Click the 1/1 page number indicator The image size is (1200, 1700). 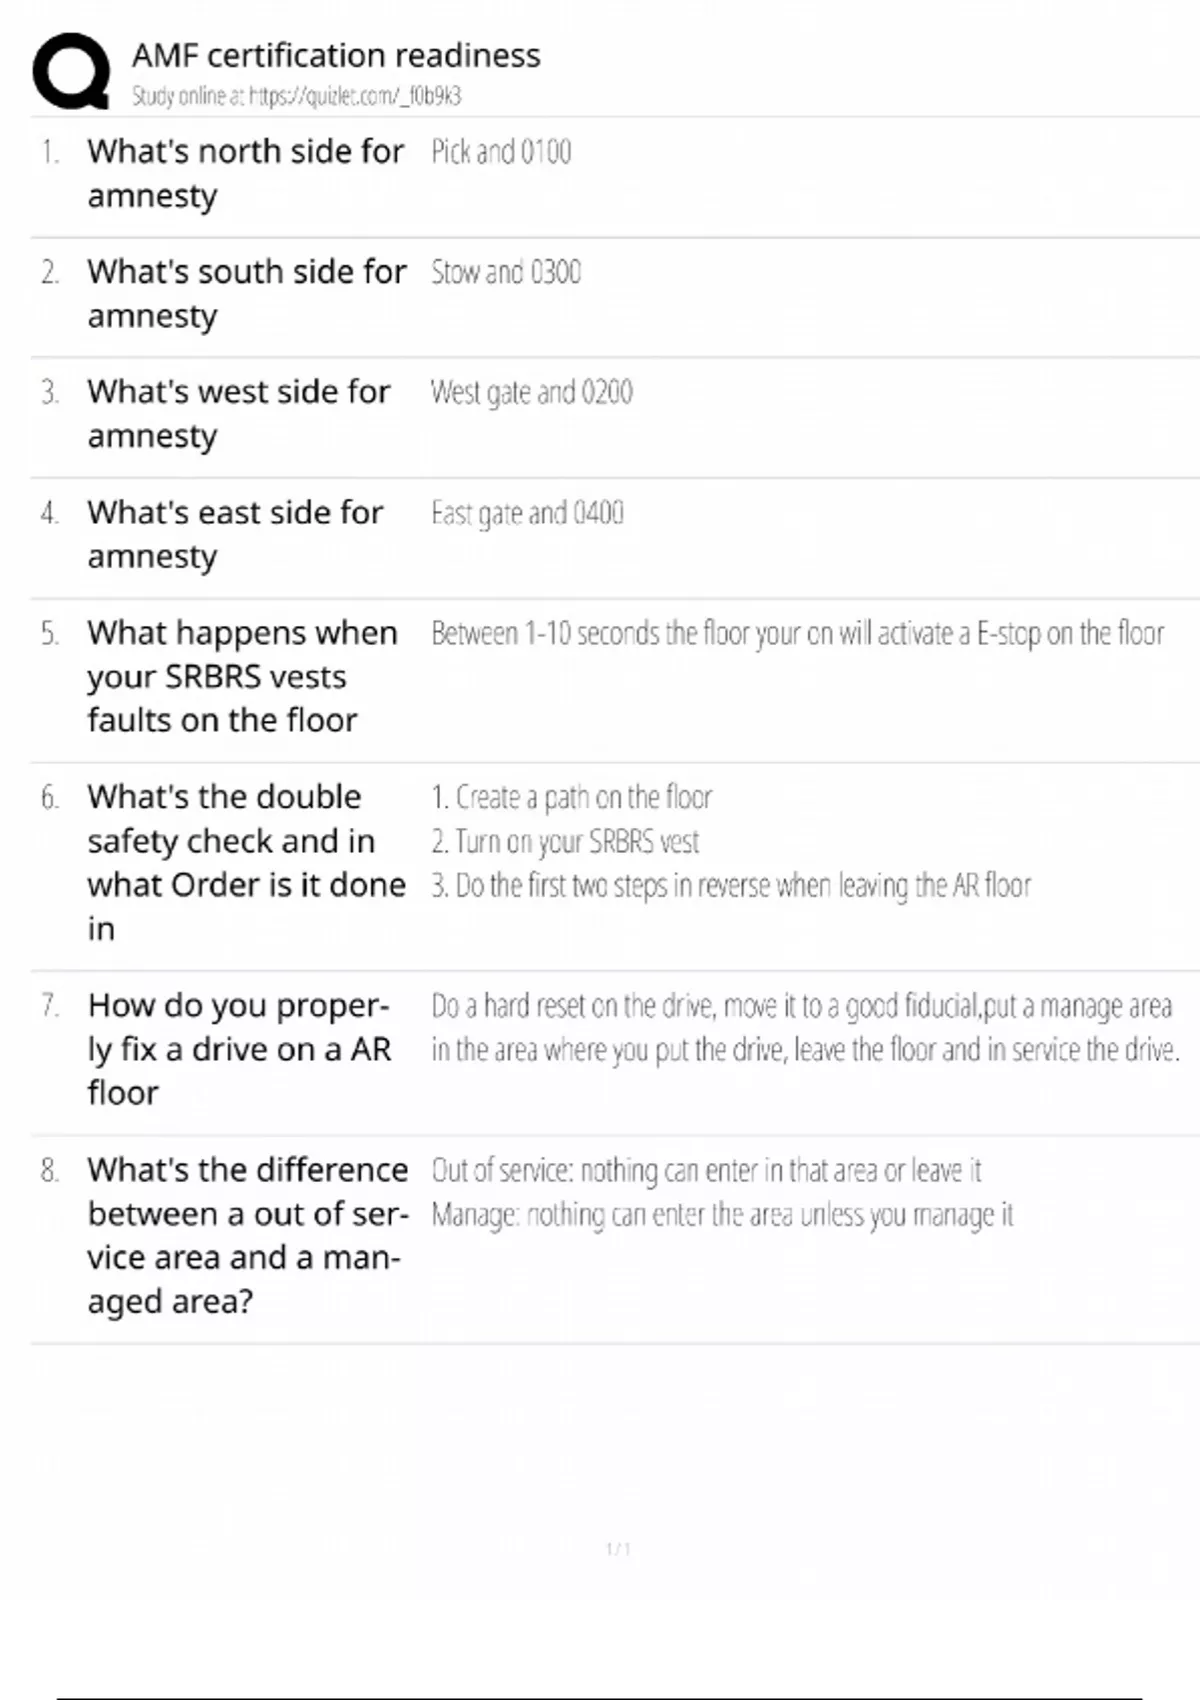pos(618,1549)
